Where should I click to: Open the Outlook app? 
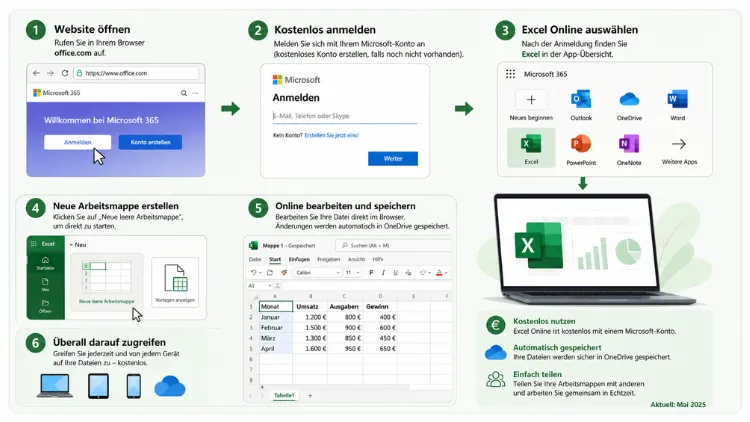(581, 99)
